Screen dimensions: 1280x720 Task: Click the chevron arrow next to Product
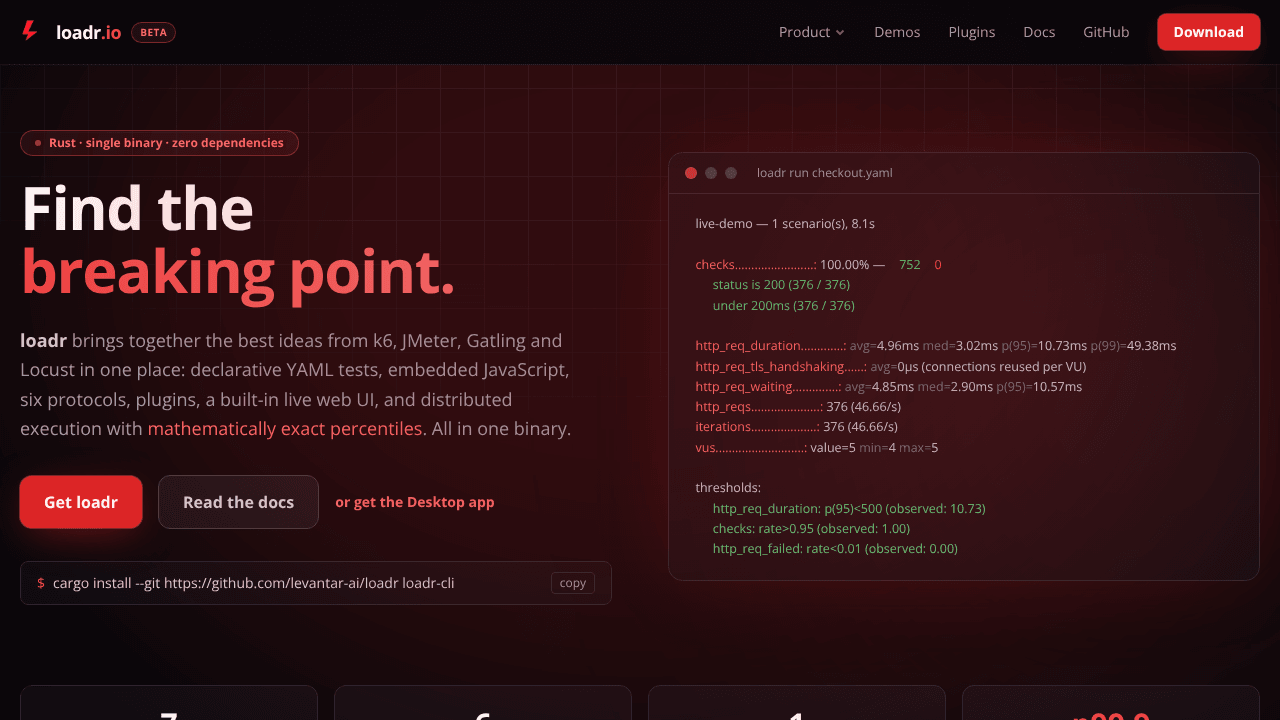point(840,33)
